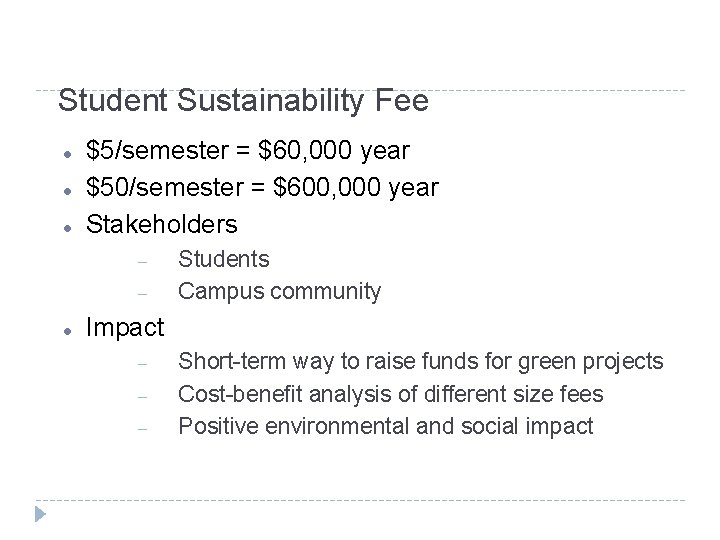Click the dash marker before 'Students'
The width and height of the screenshot is (720, 540).
143,261
